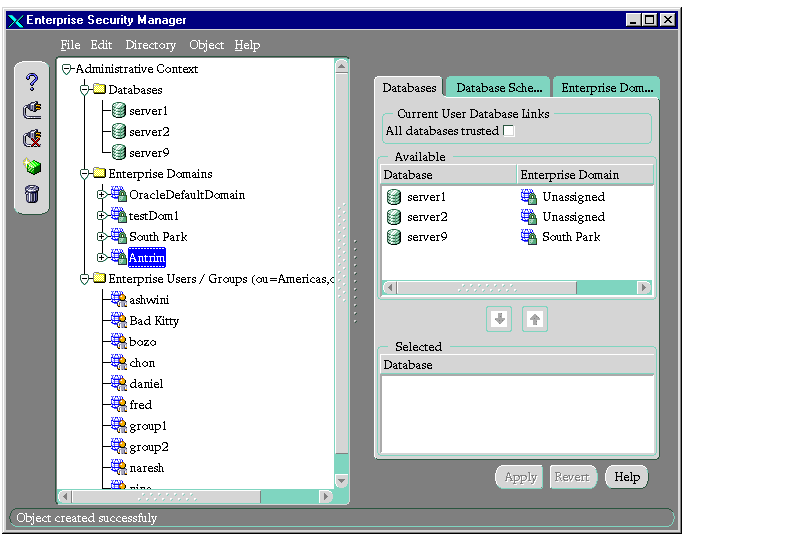Click the green cube create object icon
The height and width of the screenshot is (542, 788).
(32, 166)
